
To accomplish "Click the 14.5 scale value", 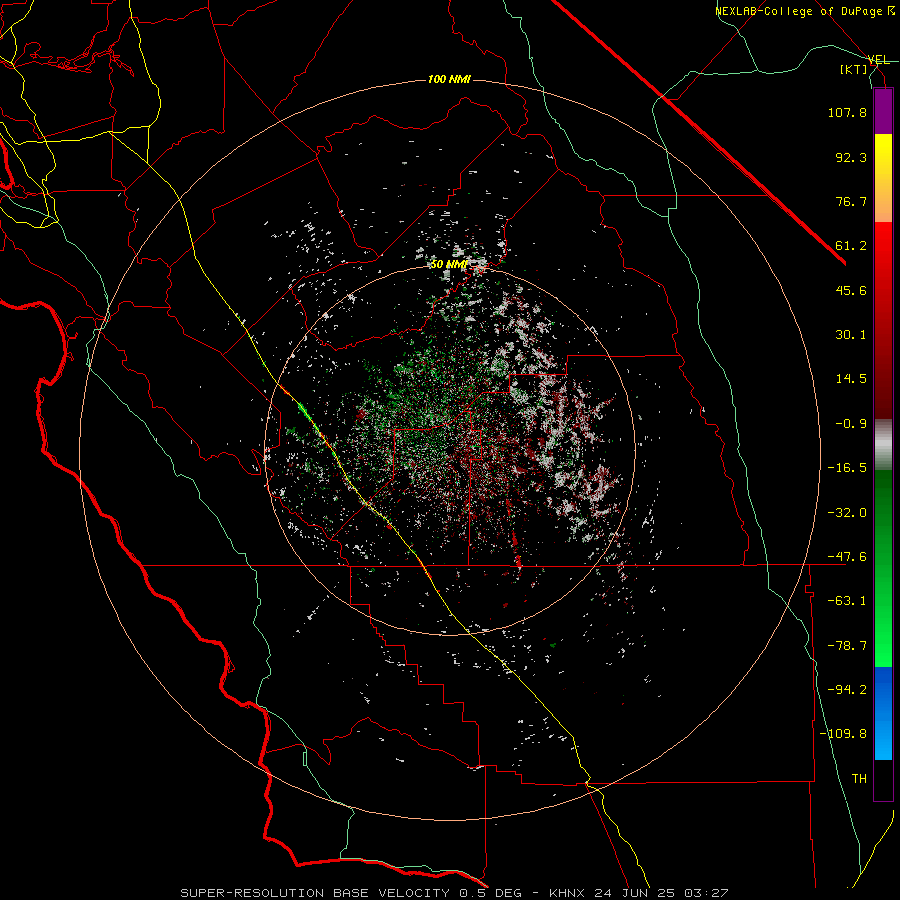I will point(851,379).
